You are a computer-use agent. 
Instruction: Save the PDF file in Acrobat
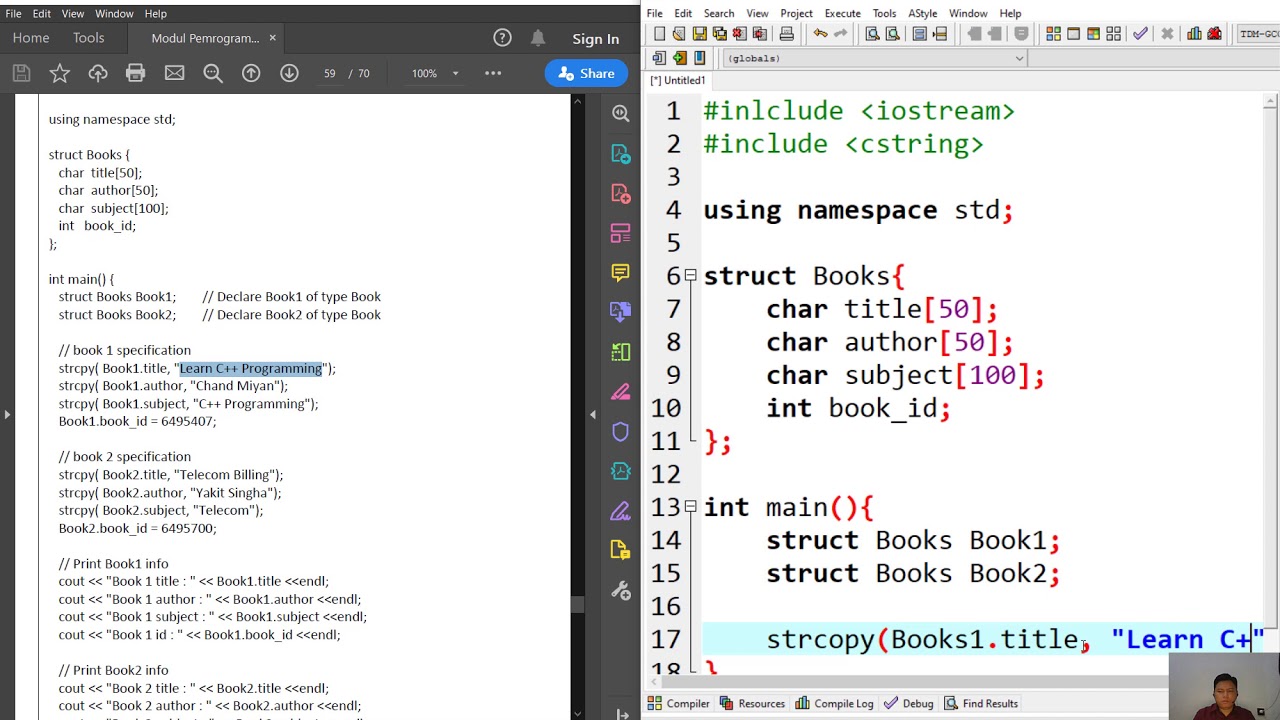coord(21,73)
